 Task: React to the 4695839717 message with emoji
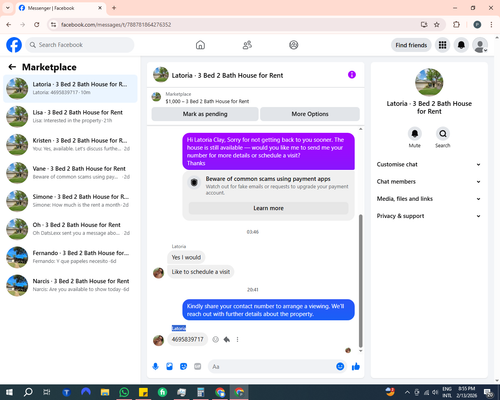pos(216,339)
